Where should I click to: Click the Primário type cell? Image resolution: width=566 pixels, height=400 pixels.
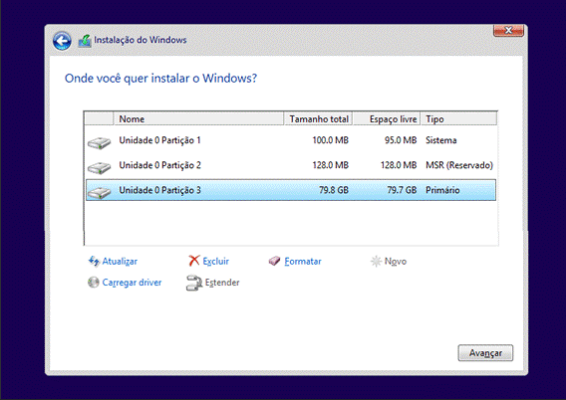coord(443,190)
